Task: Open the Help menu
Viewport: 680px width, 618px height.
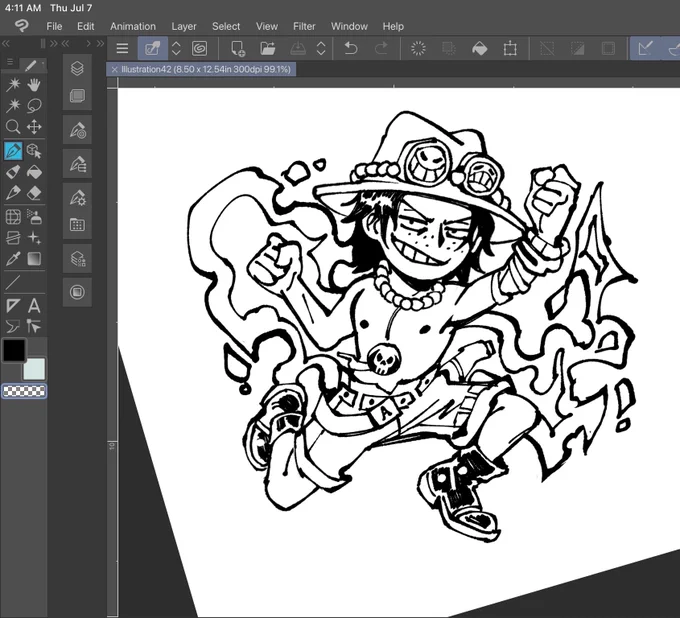Action: click(x=393, y=26)
